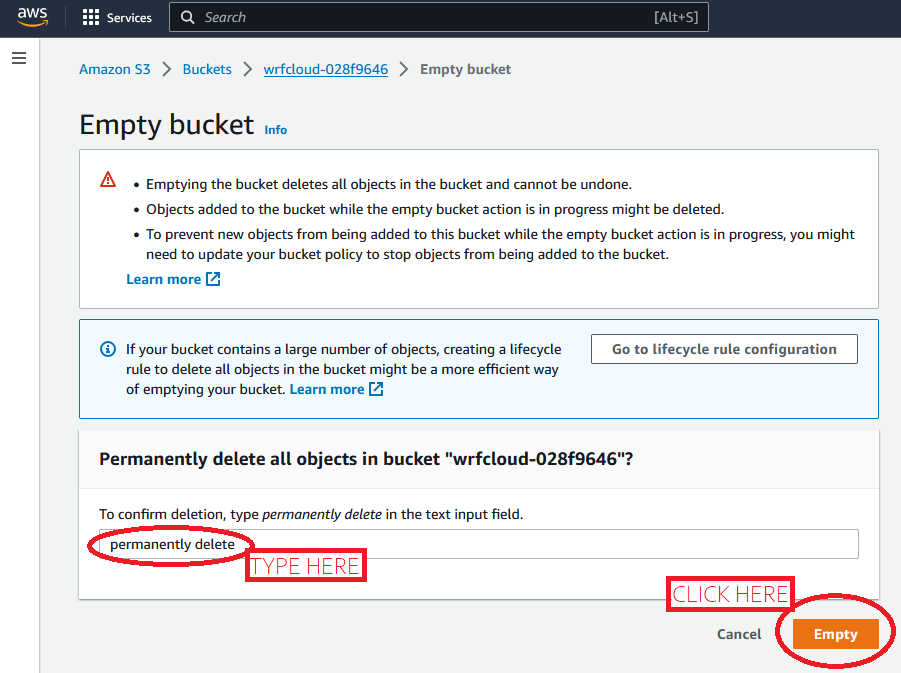Open external link icon after warning Learn more
This screenshot has height=673, width=901.
213,279
